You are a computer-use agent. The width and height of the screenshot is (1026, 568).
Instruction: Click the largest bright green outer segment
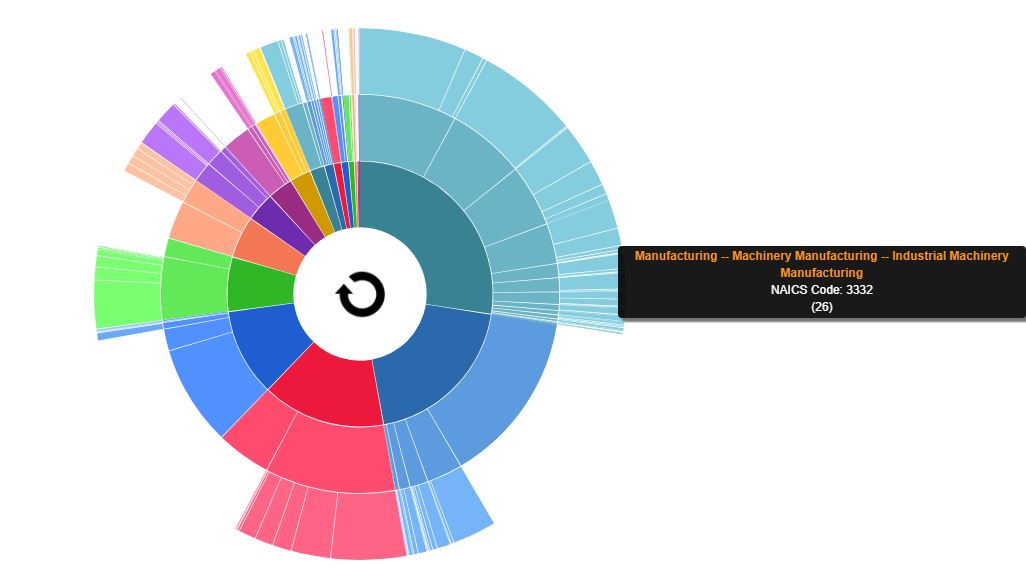127,302
